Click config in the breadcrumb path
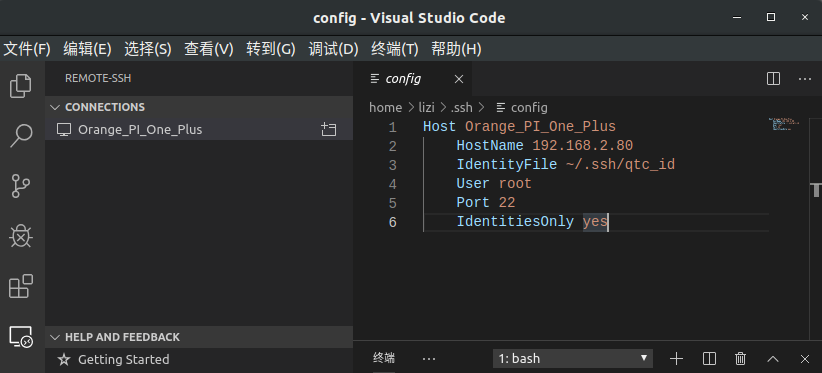 pos(529,107)
